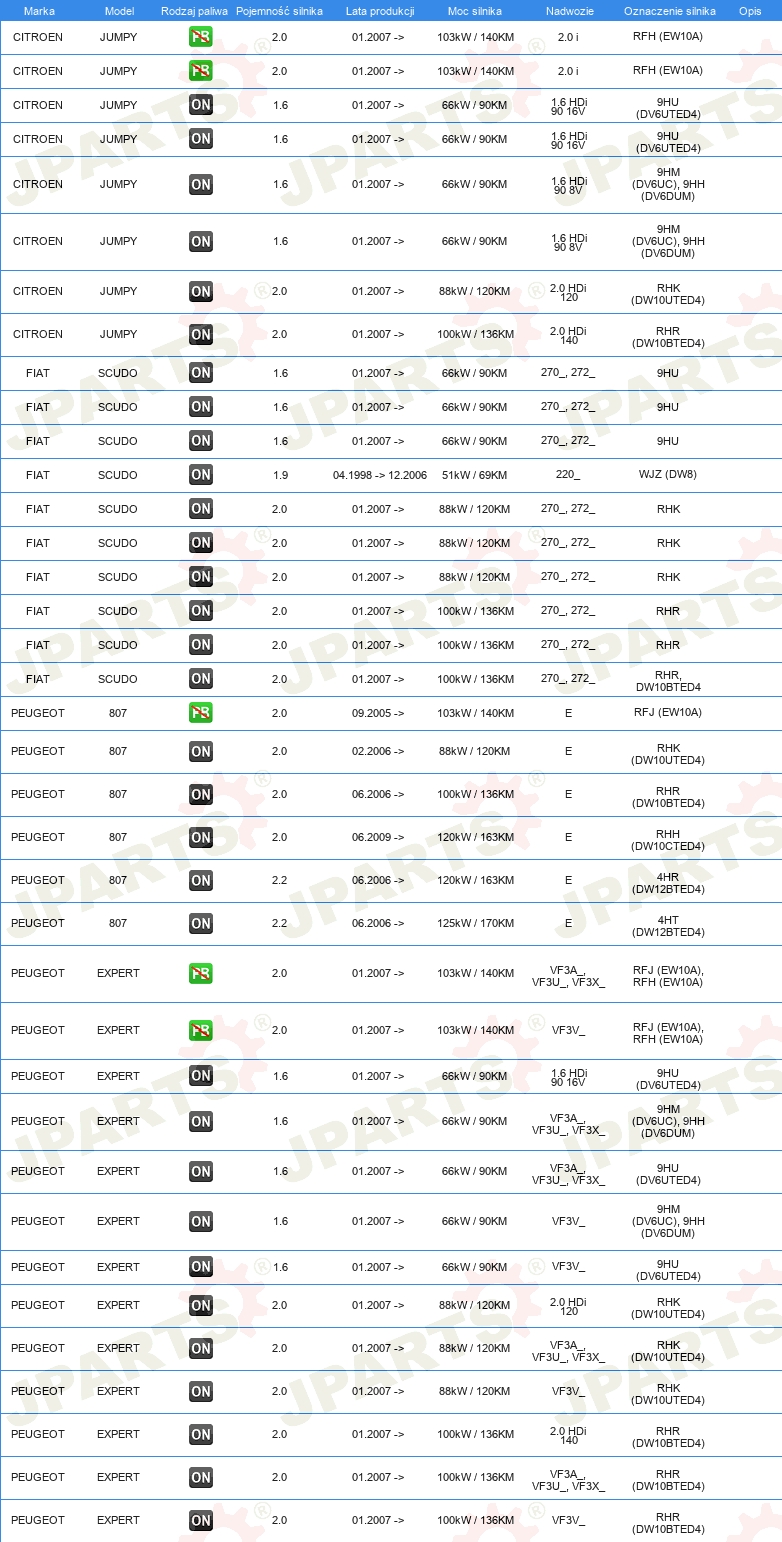Click ON icon in Expert 1.6 VF3A_ 9HM row
The width and height of the screenshot is (782, 1542).
201,1122
